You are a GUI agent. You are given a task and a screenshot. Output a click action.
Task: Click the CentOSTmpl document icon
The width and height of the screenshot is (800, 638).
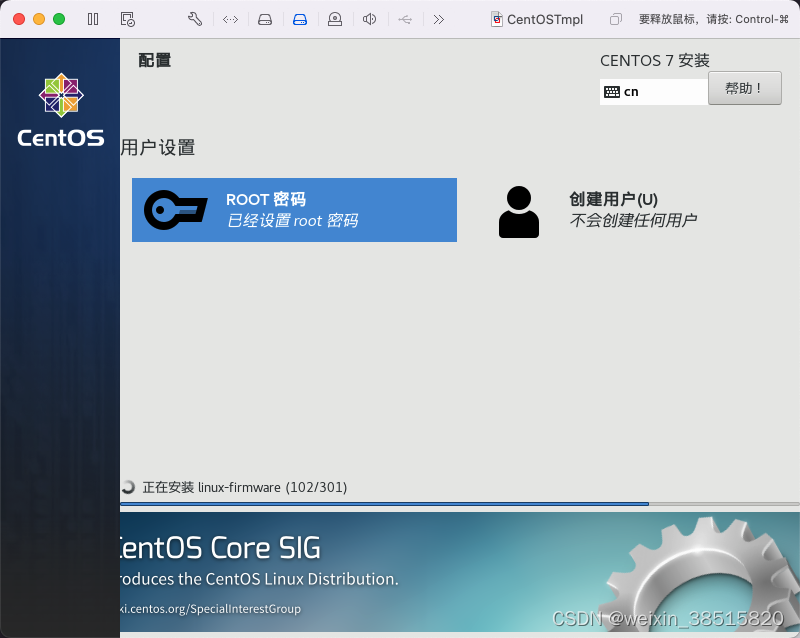(x=496, y=19)
